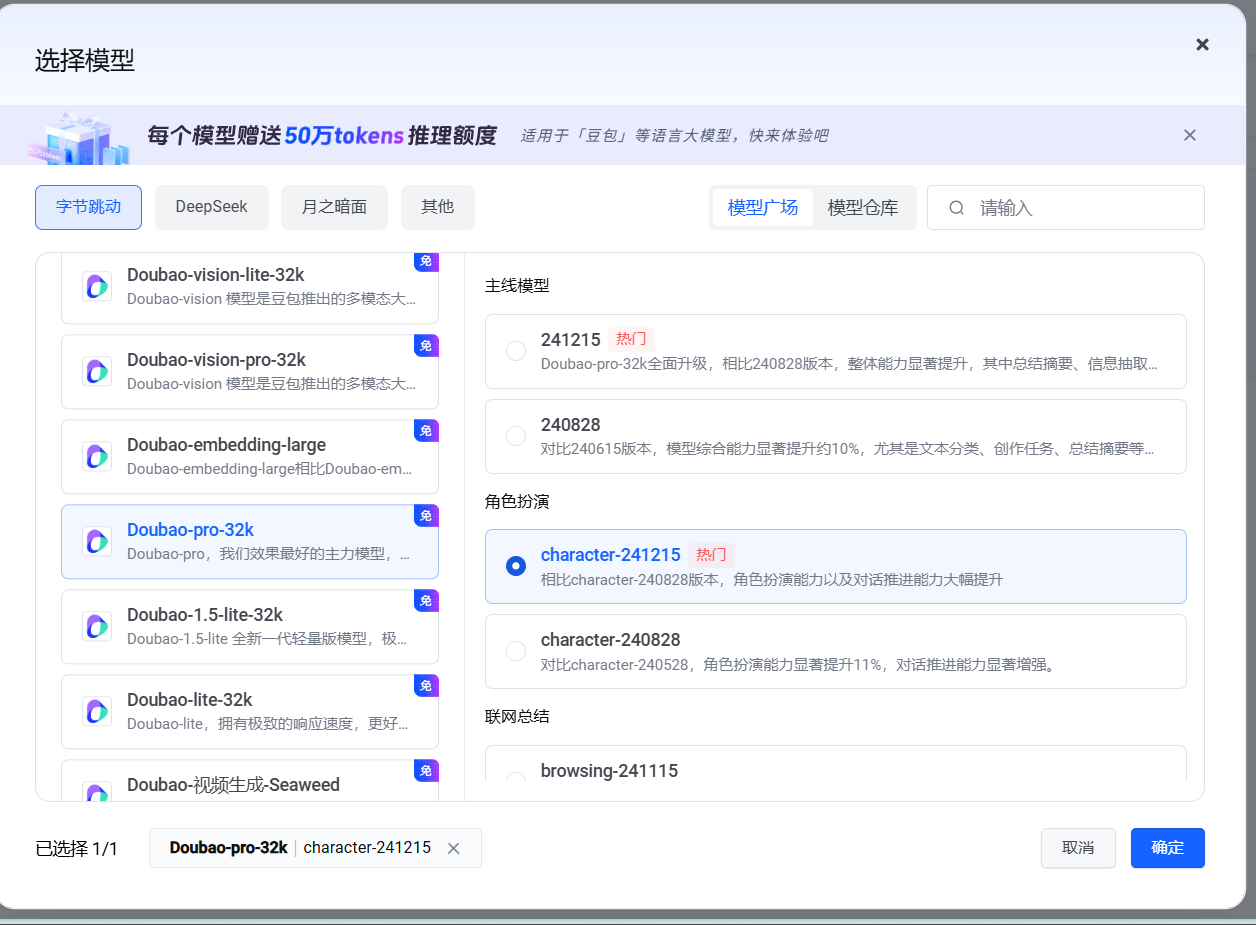This screenshot has width=1256, height=925.
Task: Select the Doubao-lite-32k model name
Action: 190,700
